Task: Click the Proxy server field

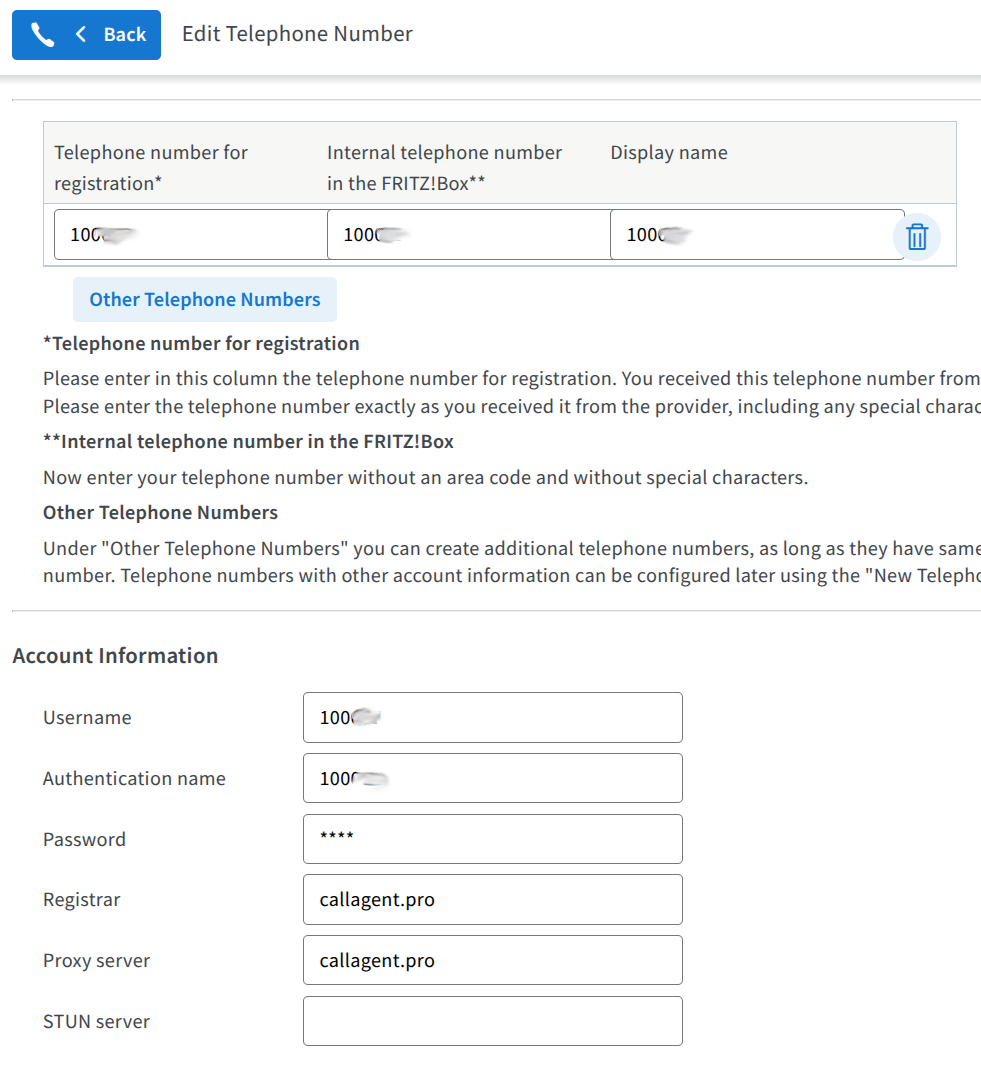Action: [x=492, y=960]
